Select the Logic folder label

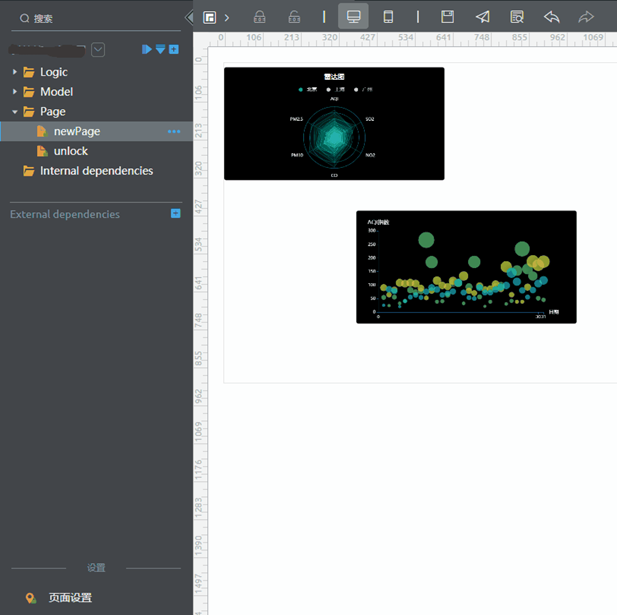point(54,72)
